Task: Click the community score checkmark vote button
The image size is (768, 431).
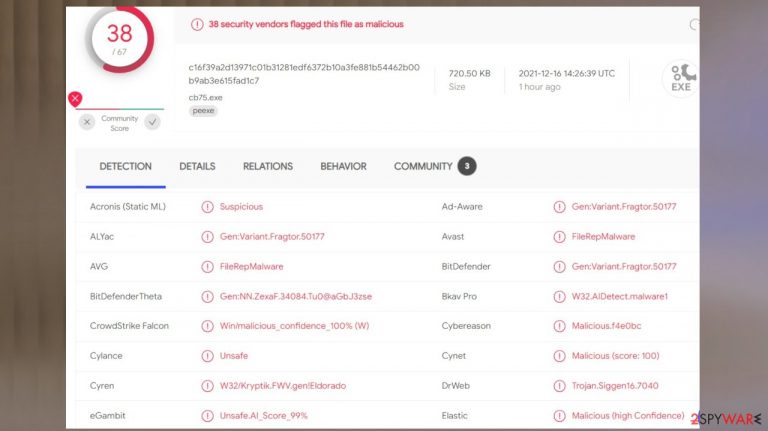Action: tap(152, 122)
